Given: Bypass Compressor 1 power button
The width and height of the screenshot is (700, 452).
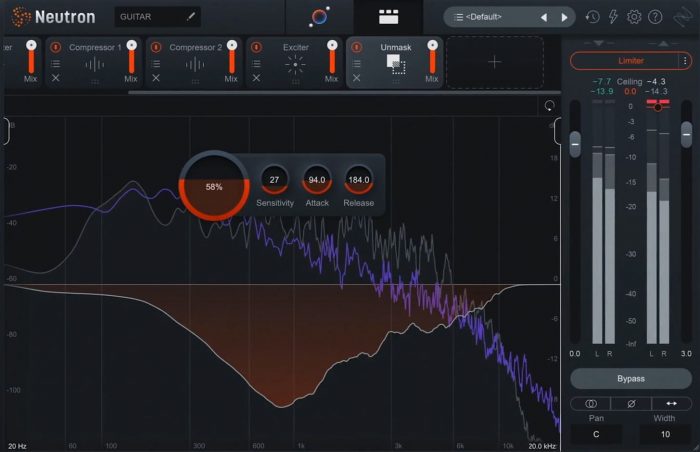Looking at the screenshot, I should click(x=55, y=47).
